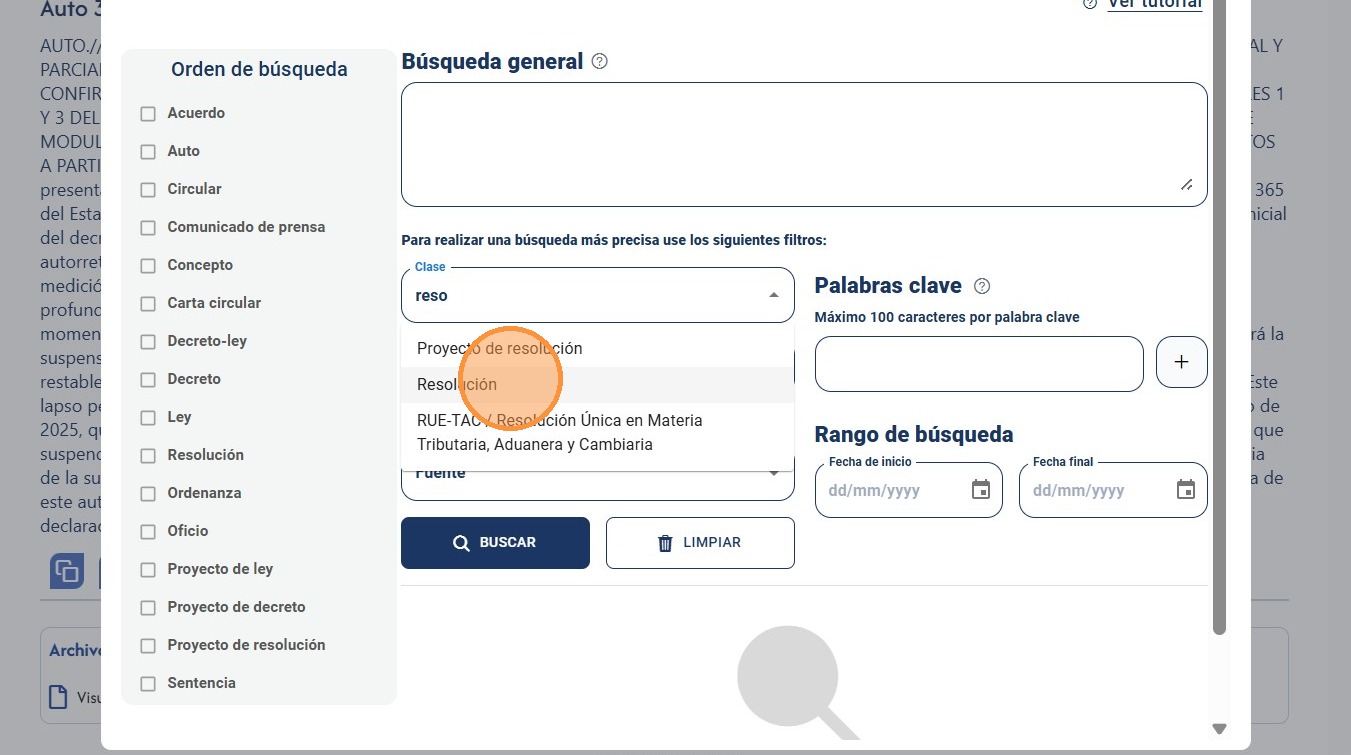Screen dimensions: 1351x755
Task: Click the resize handle of the search textarea
Action: [1186, 184]
